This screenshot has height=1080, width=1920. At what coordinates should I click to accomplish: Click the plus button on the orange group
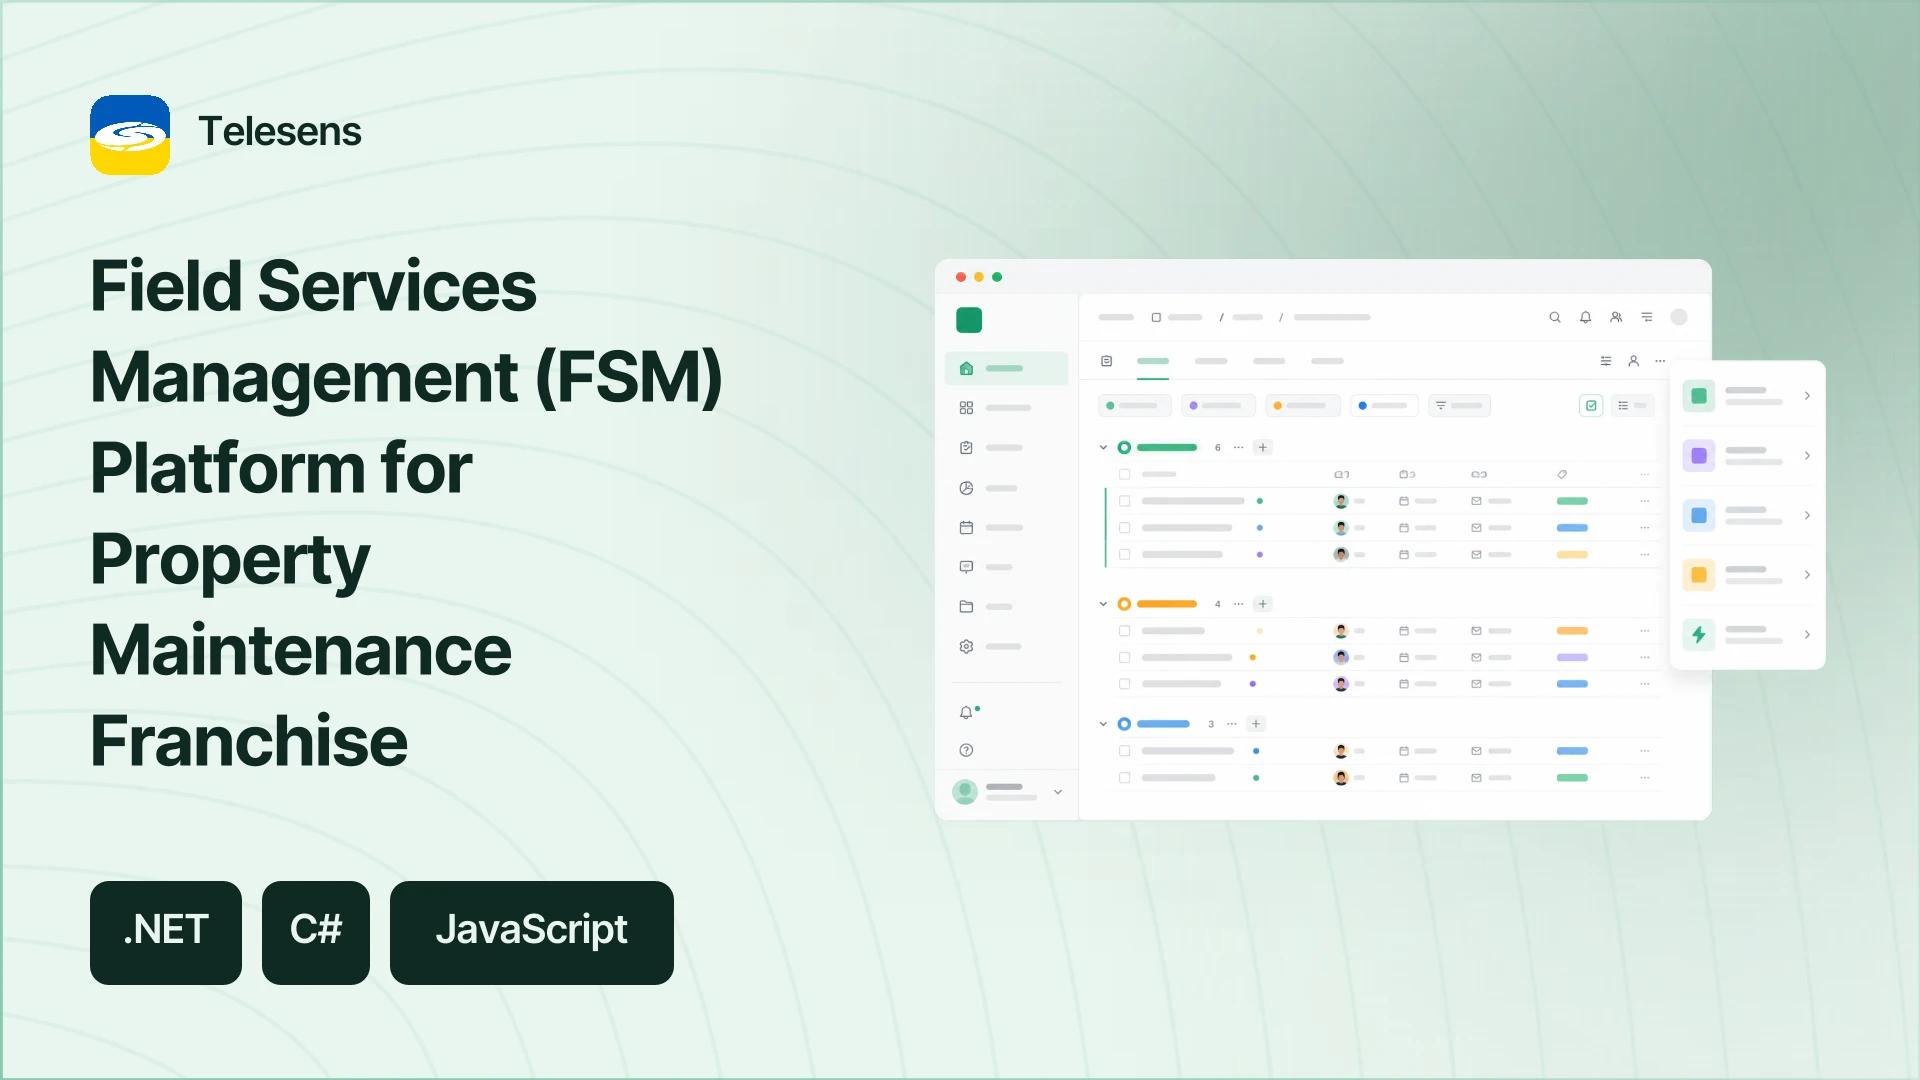coord(1263,604)
